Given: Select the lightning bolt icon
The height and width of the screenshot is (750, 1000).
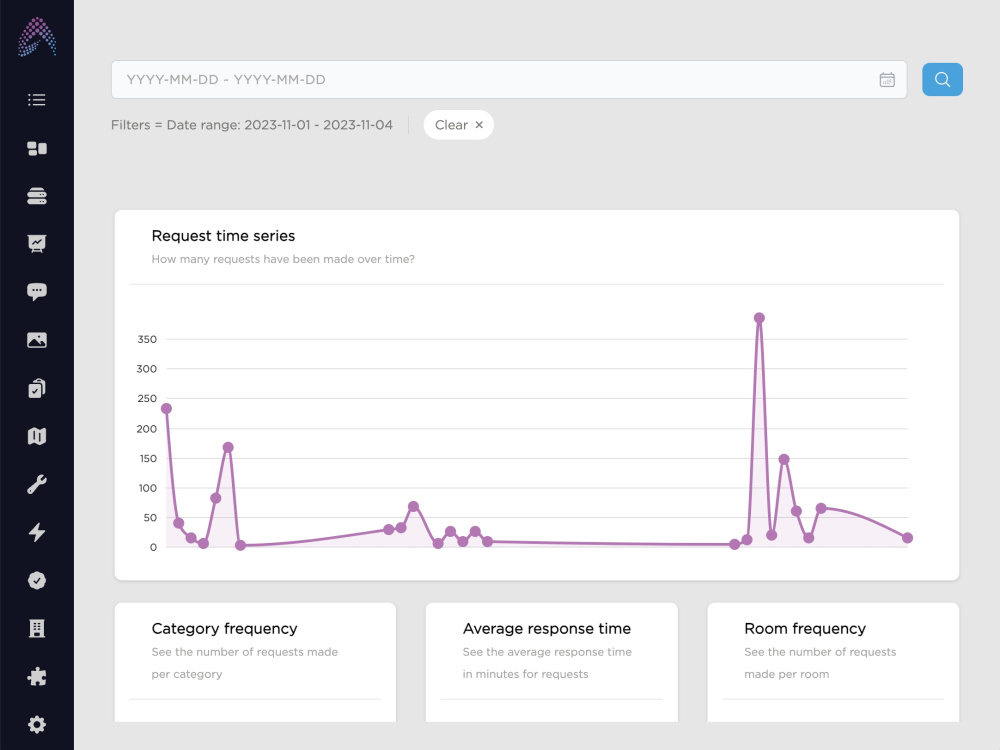Looking at the screenshot, I should (37, 533).
